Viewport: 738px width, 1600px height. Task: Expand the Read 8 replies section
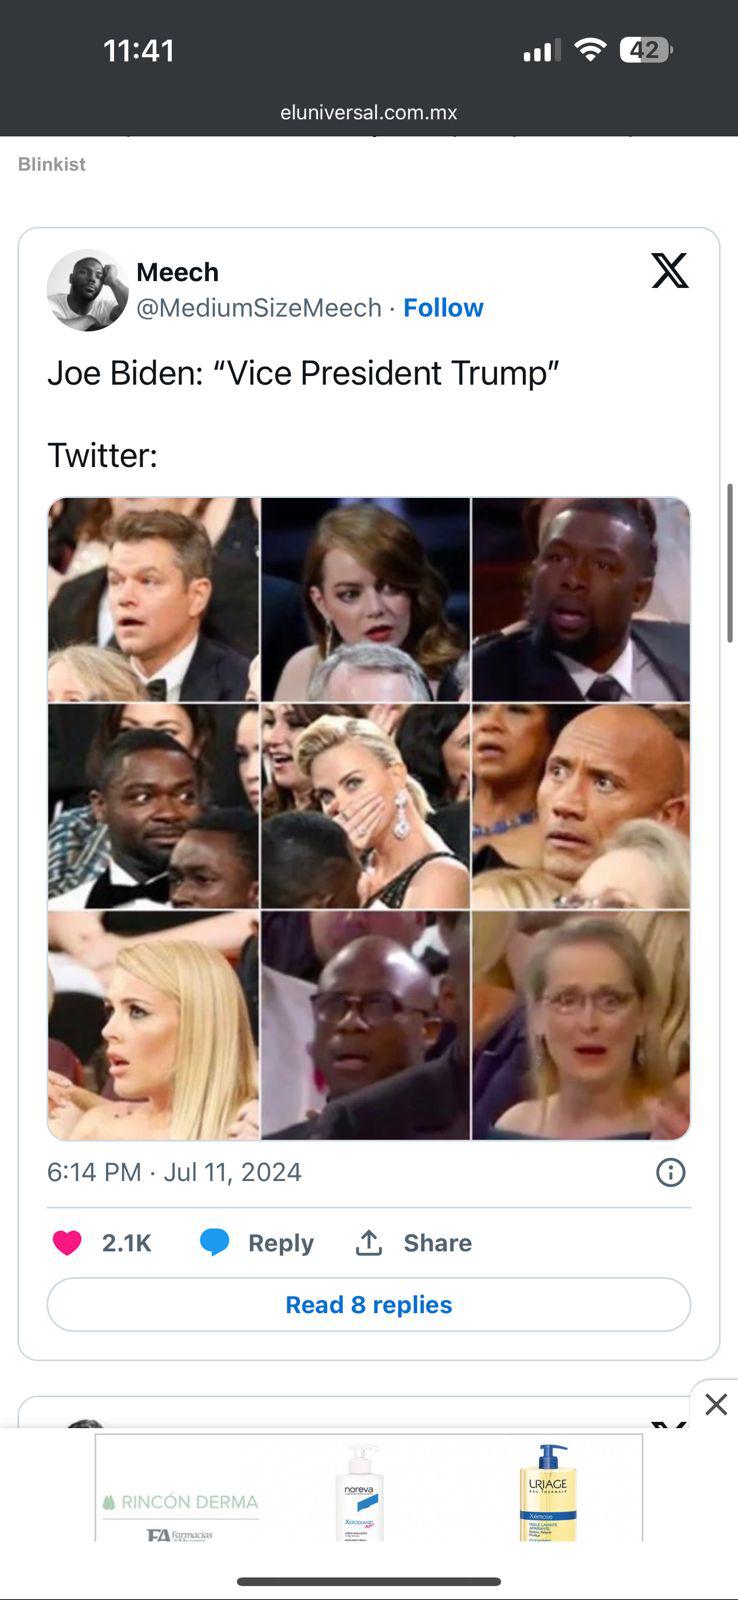(368, 1304)
